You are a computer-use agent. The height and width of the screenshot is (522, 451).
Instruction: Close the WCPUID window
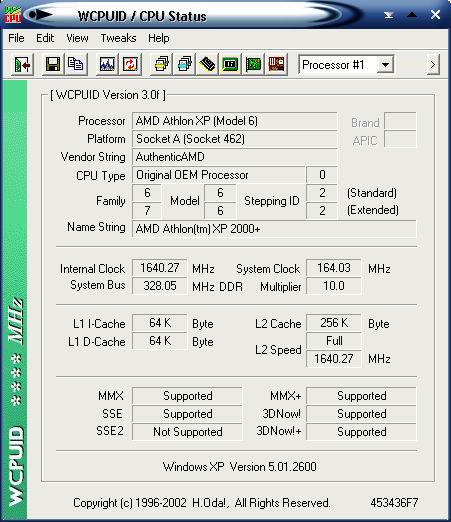[x=435, y=15]
